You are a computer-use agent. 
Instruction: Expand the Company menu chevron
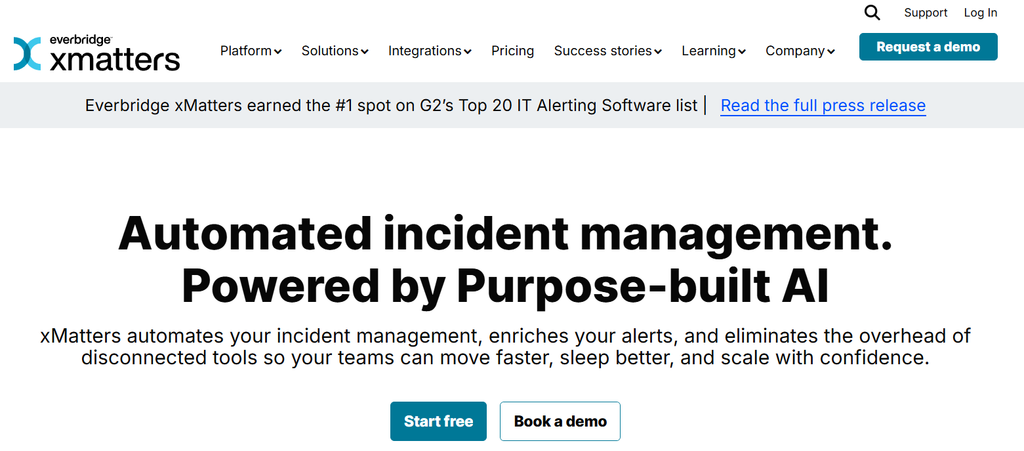[831, 52]
